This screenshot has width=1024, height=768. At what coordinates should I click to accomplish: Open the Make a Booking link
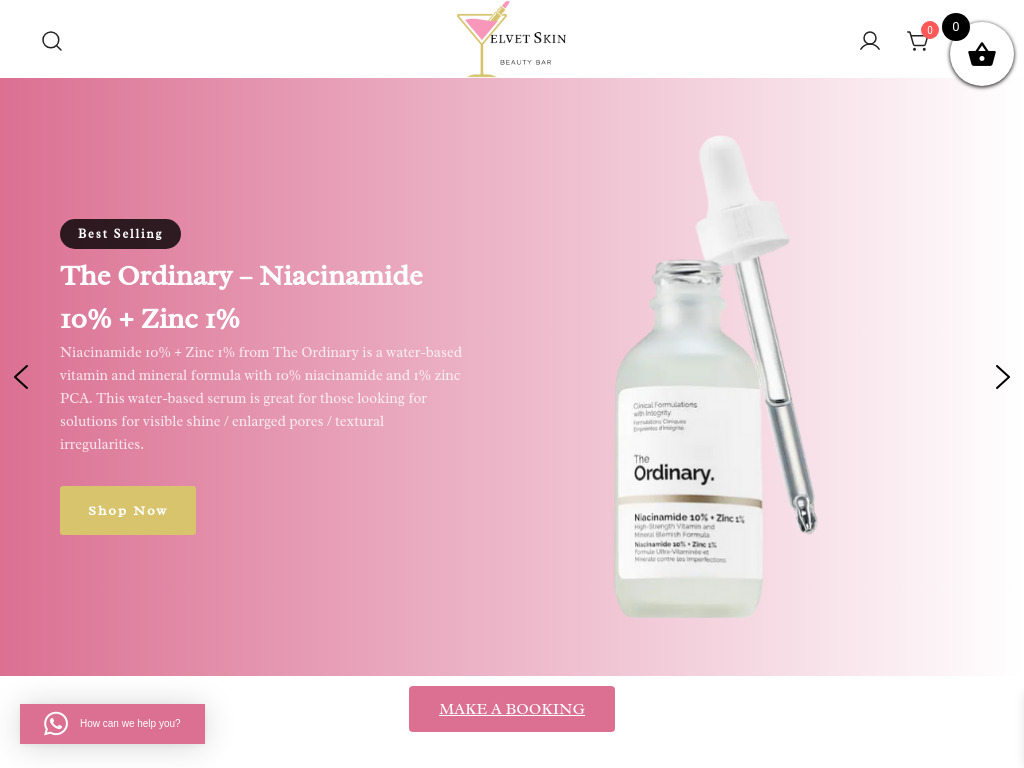click(x=511, y=709)
